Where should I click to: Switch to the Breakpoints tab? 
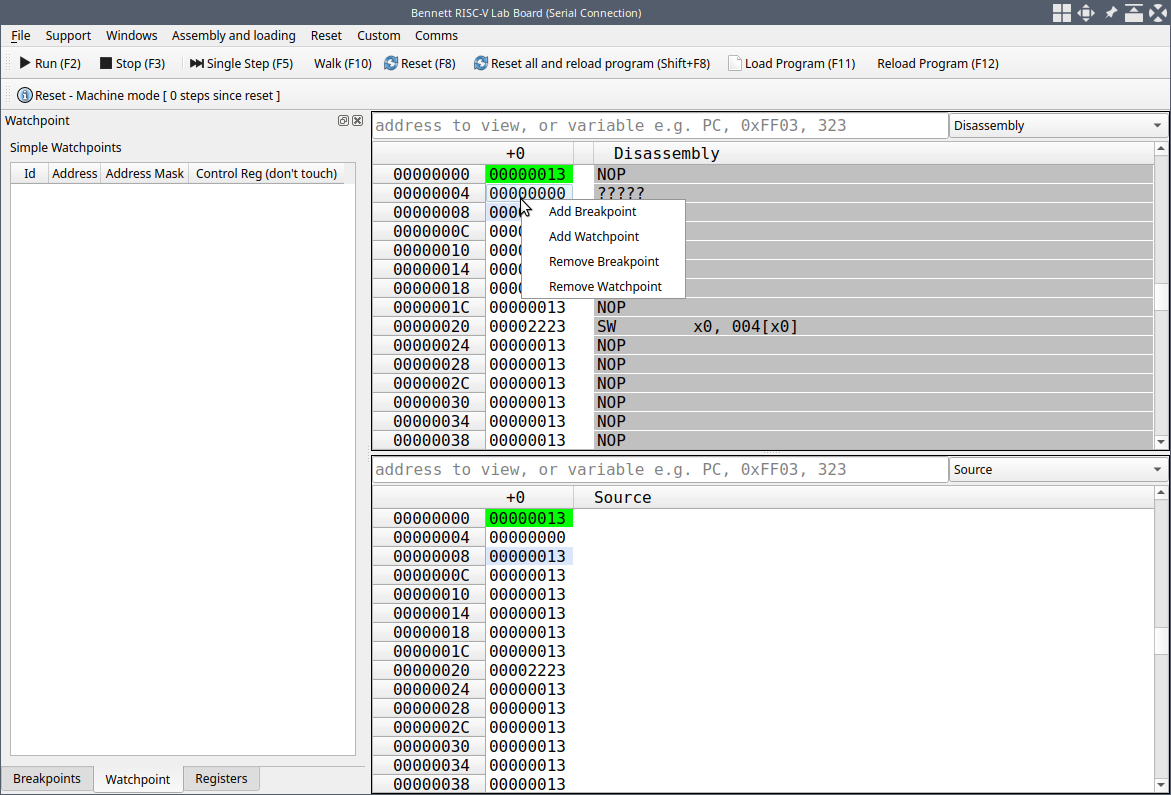pyautogui.click(x=47, y=779)
